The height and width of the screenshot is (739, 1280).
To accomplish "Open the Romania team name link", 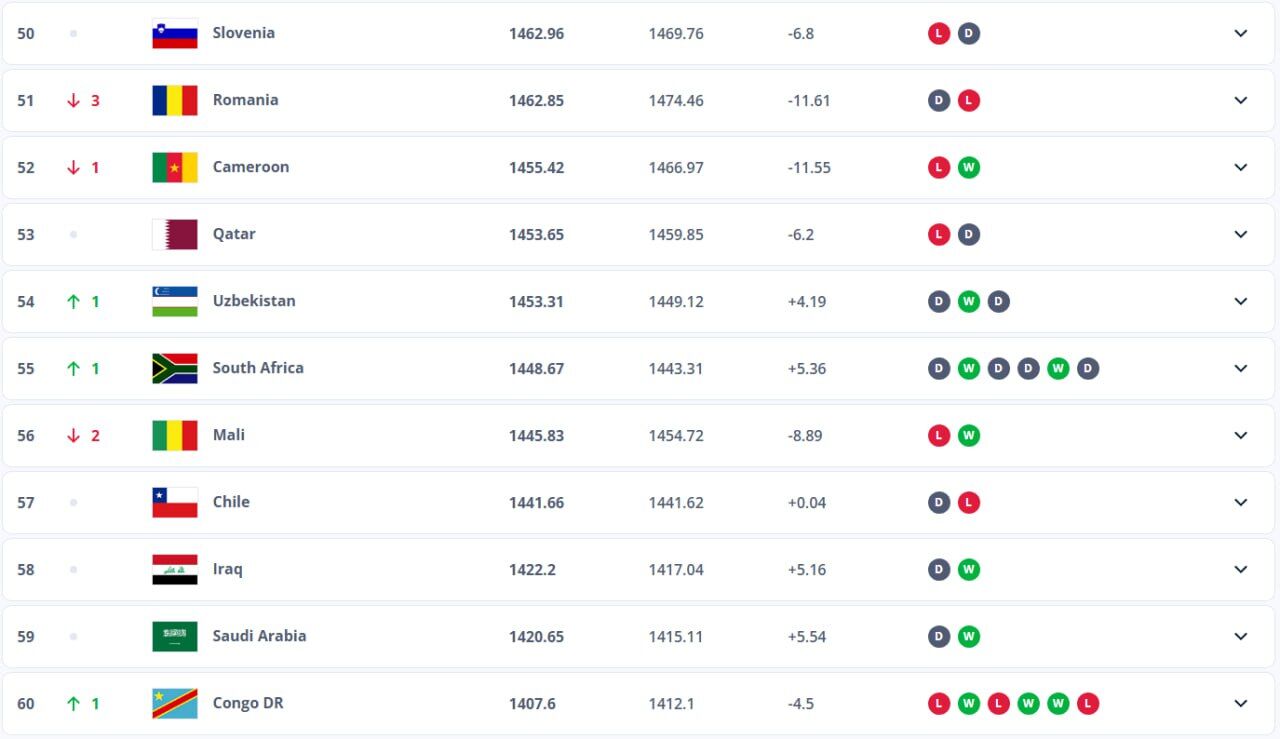I will (246, 99).
